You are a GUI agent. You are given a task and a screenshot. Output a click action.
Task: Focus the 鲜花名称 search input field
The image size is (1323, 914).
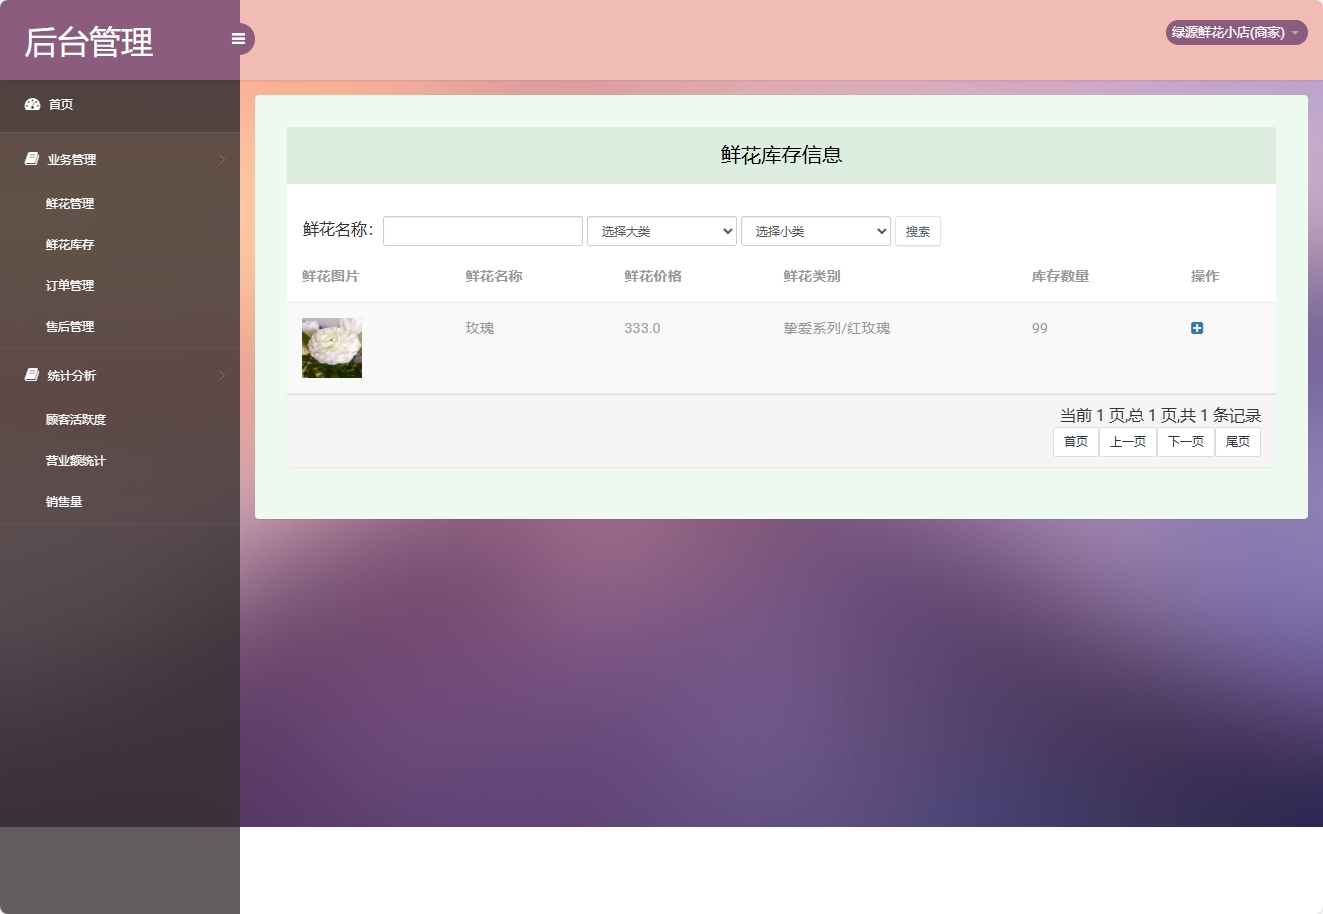(x=483, y=231)
